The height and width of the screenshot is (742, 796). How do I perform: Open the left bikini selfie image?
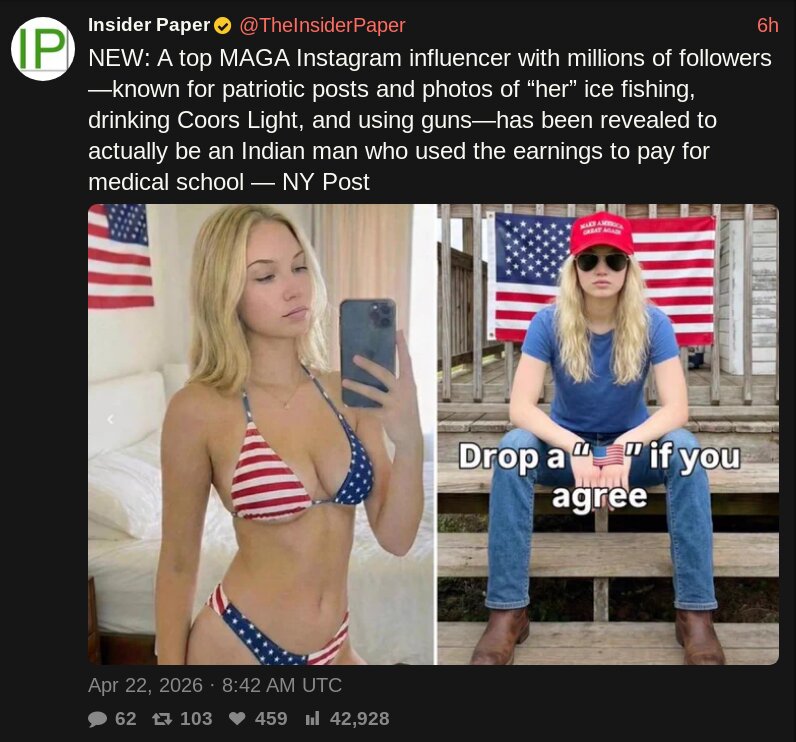pos(262,434)
